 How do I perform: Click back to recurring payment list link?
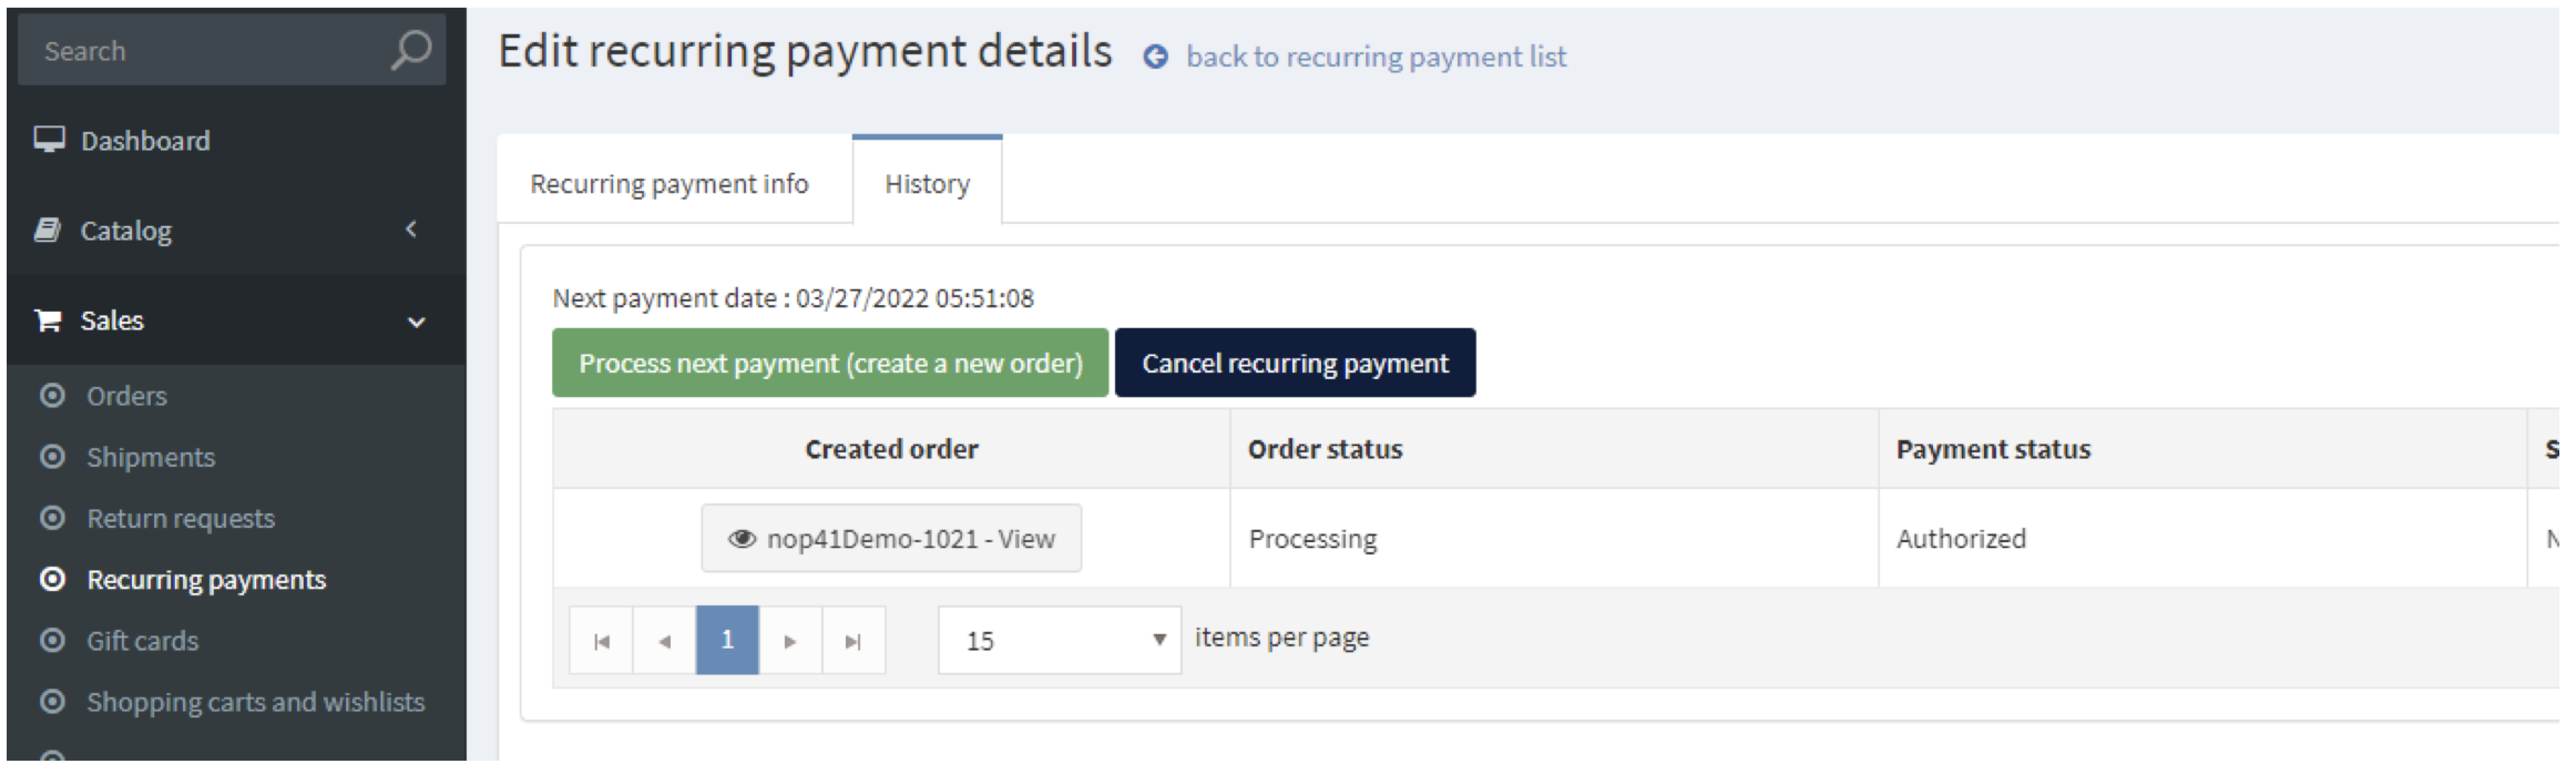tap(1376, 57)
